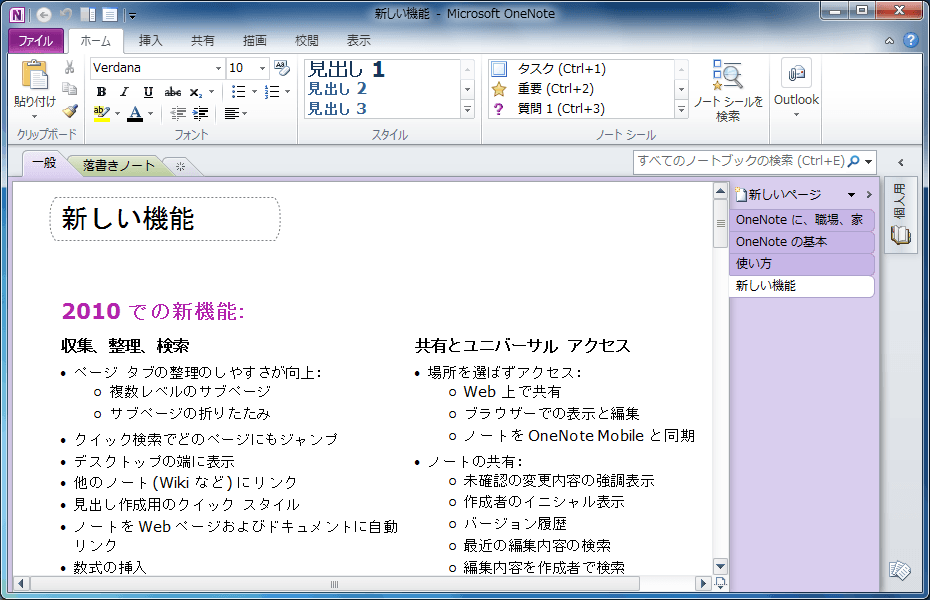930x600 pixels.
Task: Toggle Underline formatting
Action: click(x=148, y=92)
